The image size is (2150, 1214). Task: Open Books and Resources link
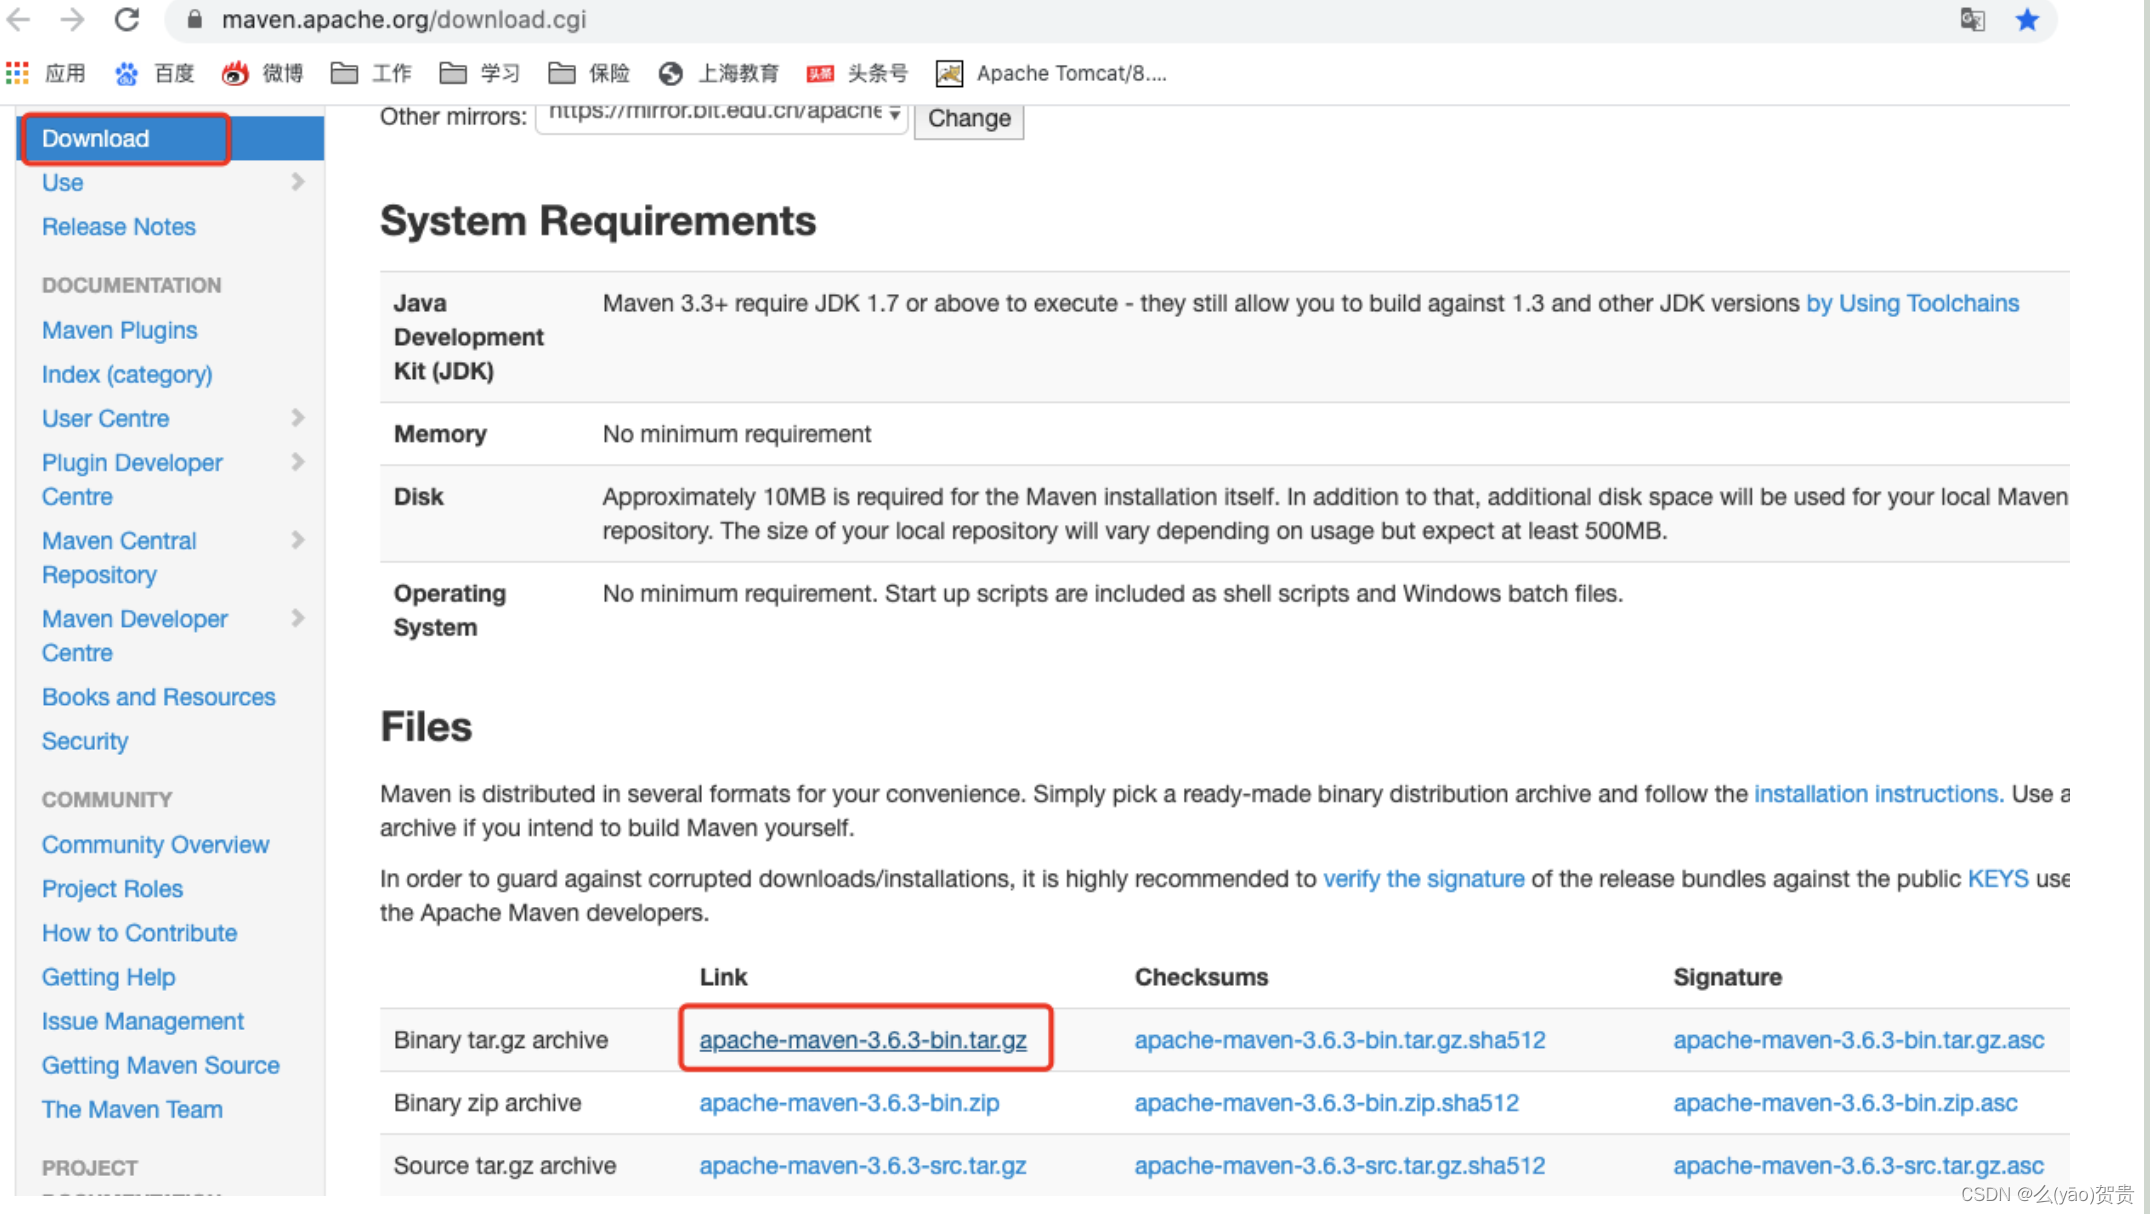(x=159, y=697)
